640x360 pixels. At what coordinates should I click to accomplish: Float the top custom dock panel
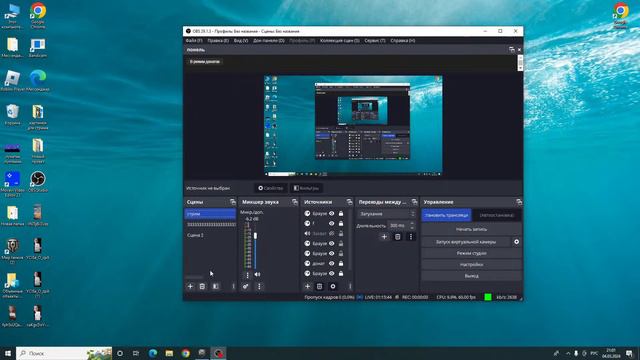(512, 49)
